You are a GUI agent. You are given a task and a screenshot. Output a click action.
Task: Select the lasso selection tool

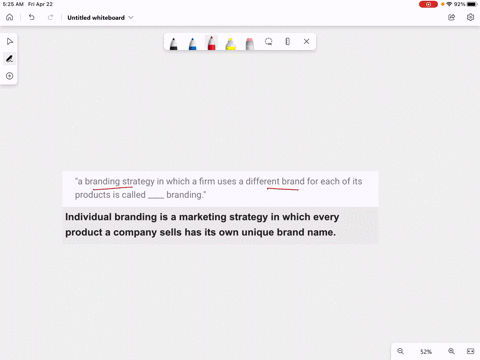tap(269, 42)
